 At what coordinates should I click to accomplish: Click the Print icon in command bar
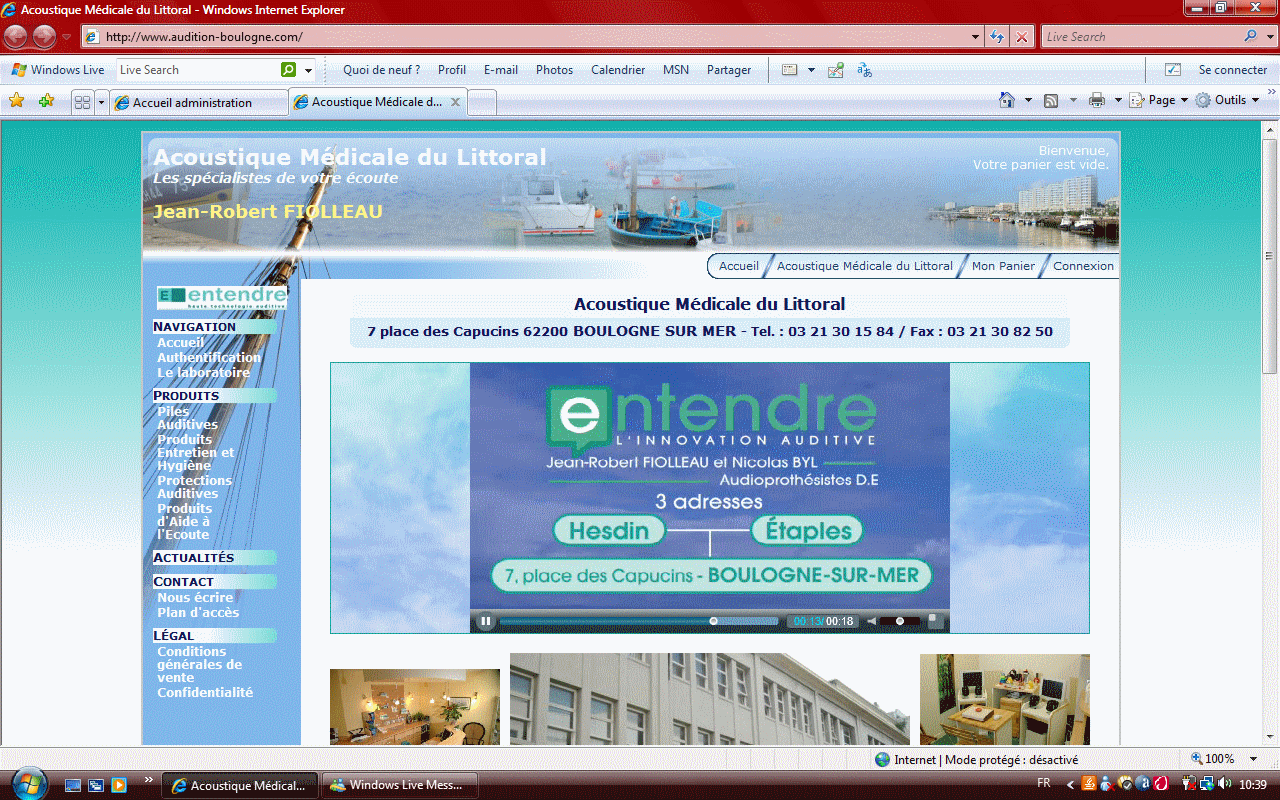click(1097, 100)
